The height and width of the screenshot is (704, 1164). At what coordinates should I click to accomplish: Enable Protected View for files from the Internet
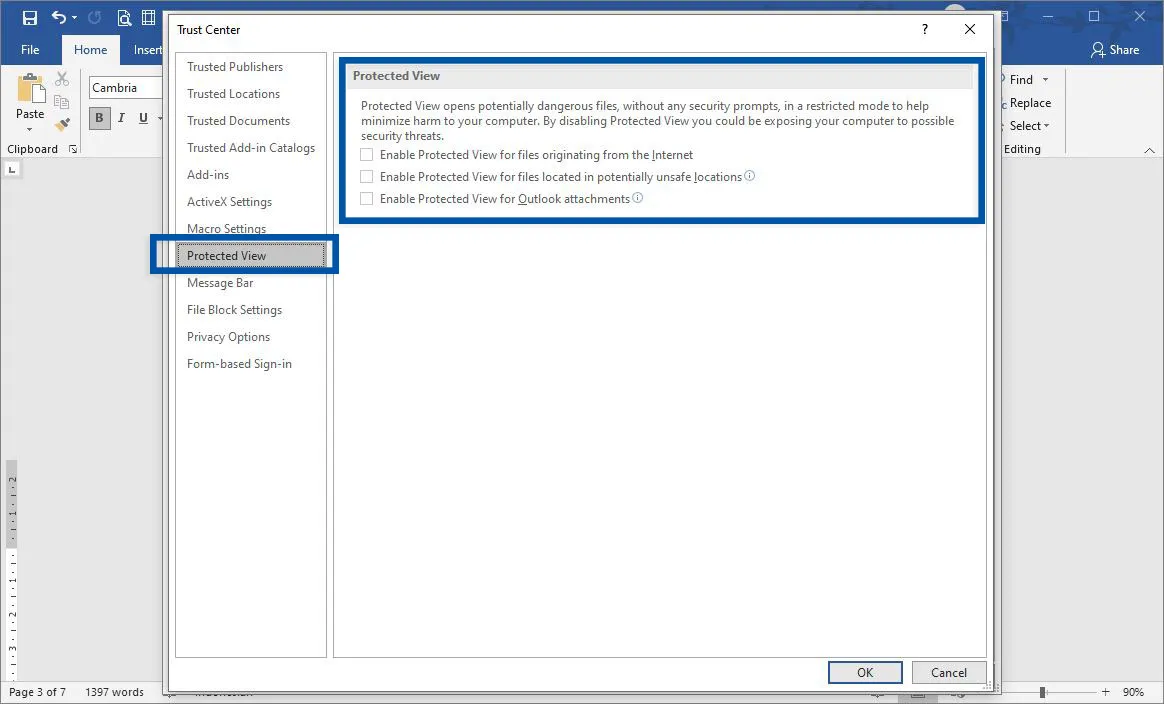tap(366, 155)
